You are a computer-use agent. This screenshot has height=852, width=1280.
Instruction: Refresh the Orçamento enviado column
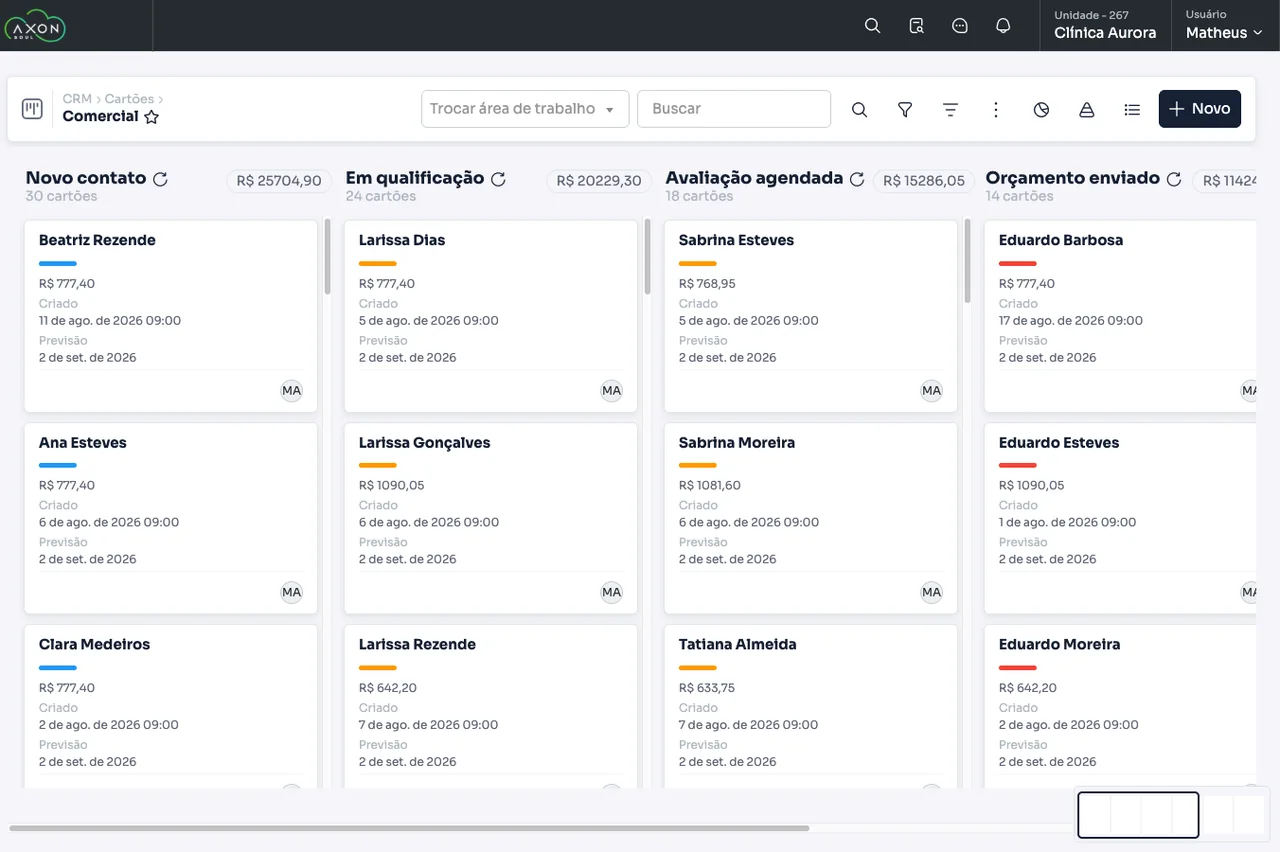[1174, 179]
